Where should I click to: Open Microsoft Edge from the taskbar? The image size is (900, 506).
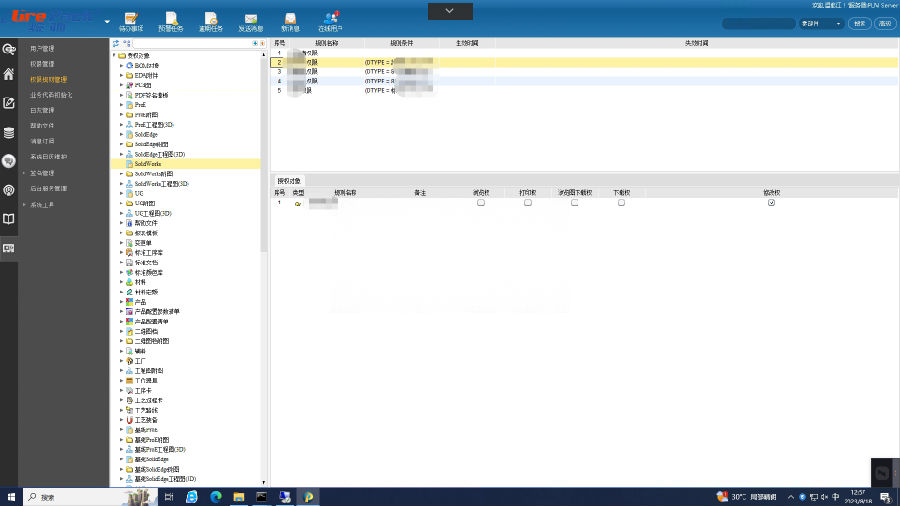pos(191,496)
